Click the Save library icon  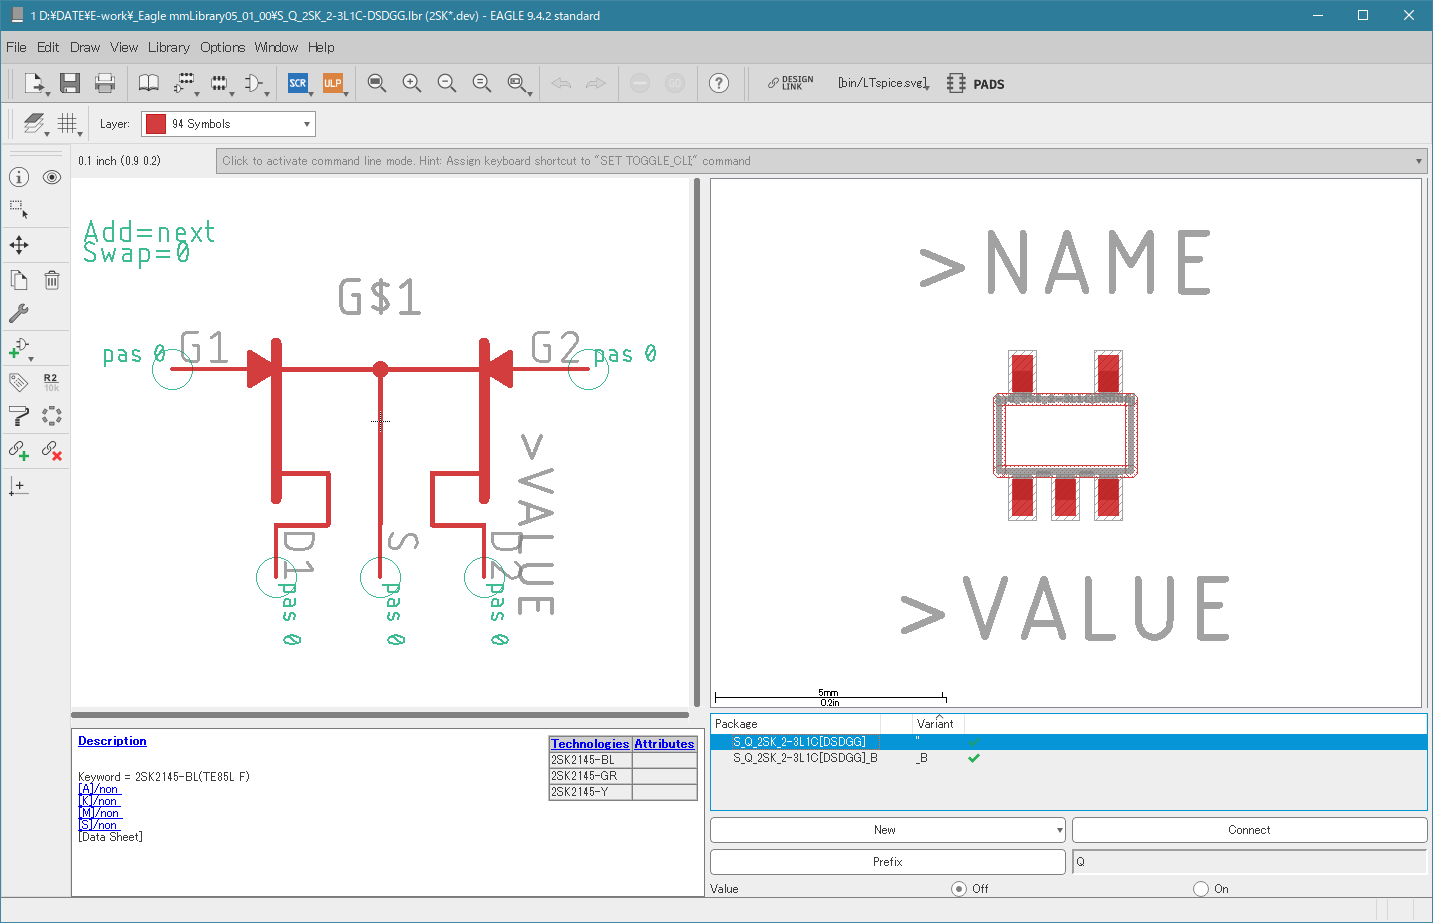69,83
